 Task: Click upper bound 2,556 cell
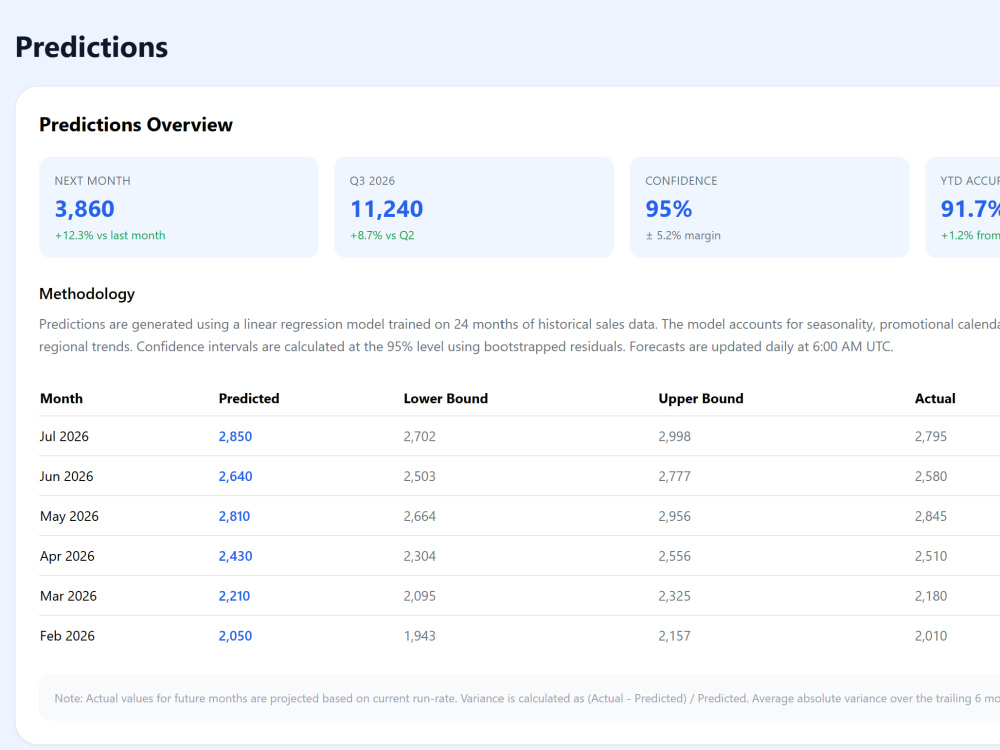[675, 556]
